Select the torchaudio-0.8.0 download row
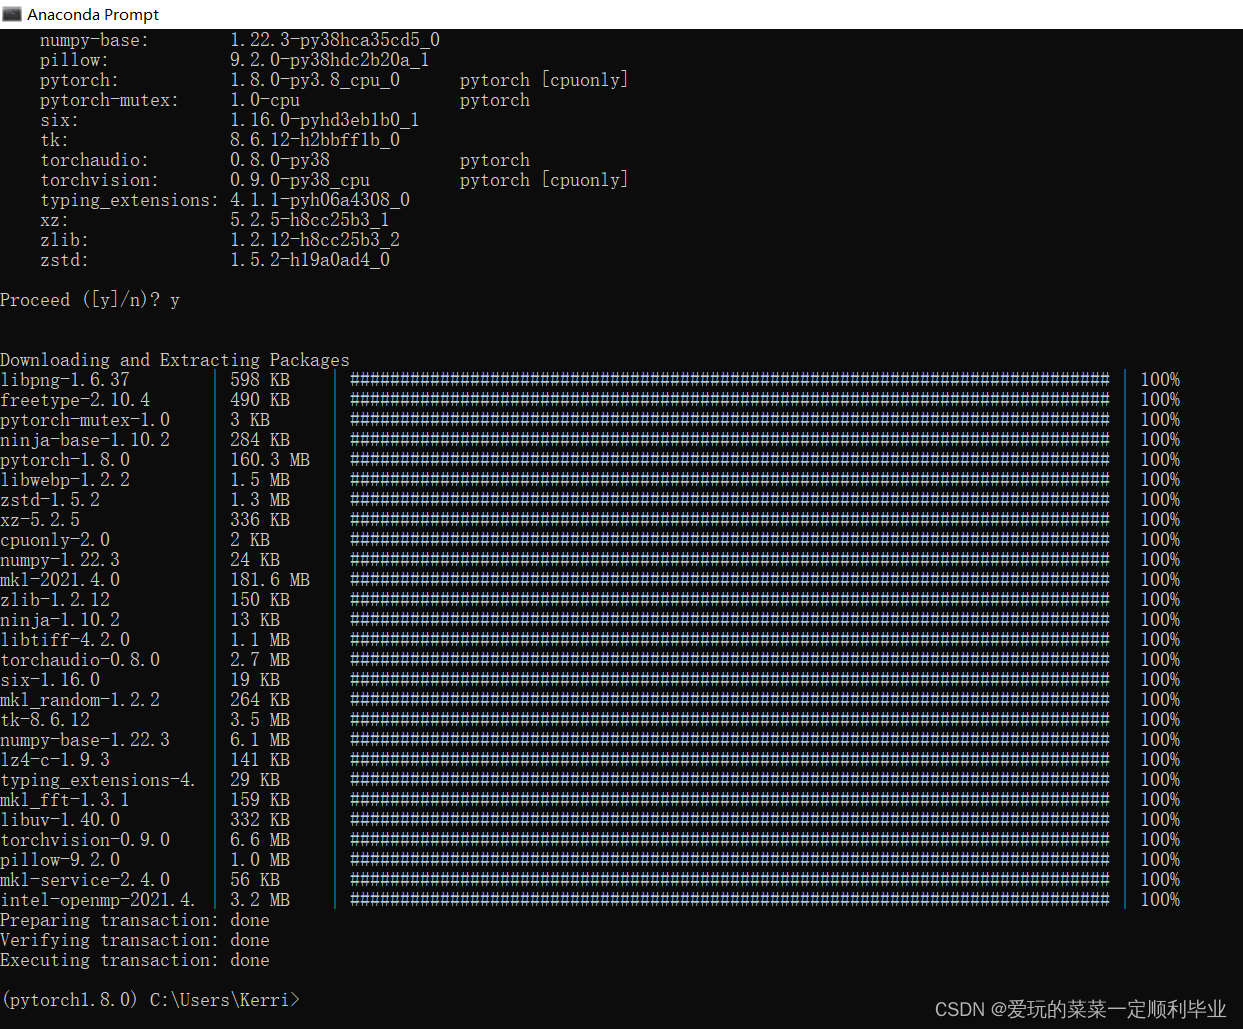This screenshot has height=1029, width=1243. tap(80, 659)
